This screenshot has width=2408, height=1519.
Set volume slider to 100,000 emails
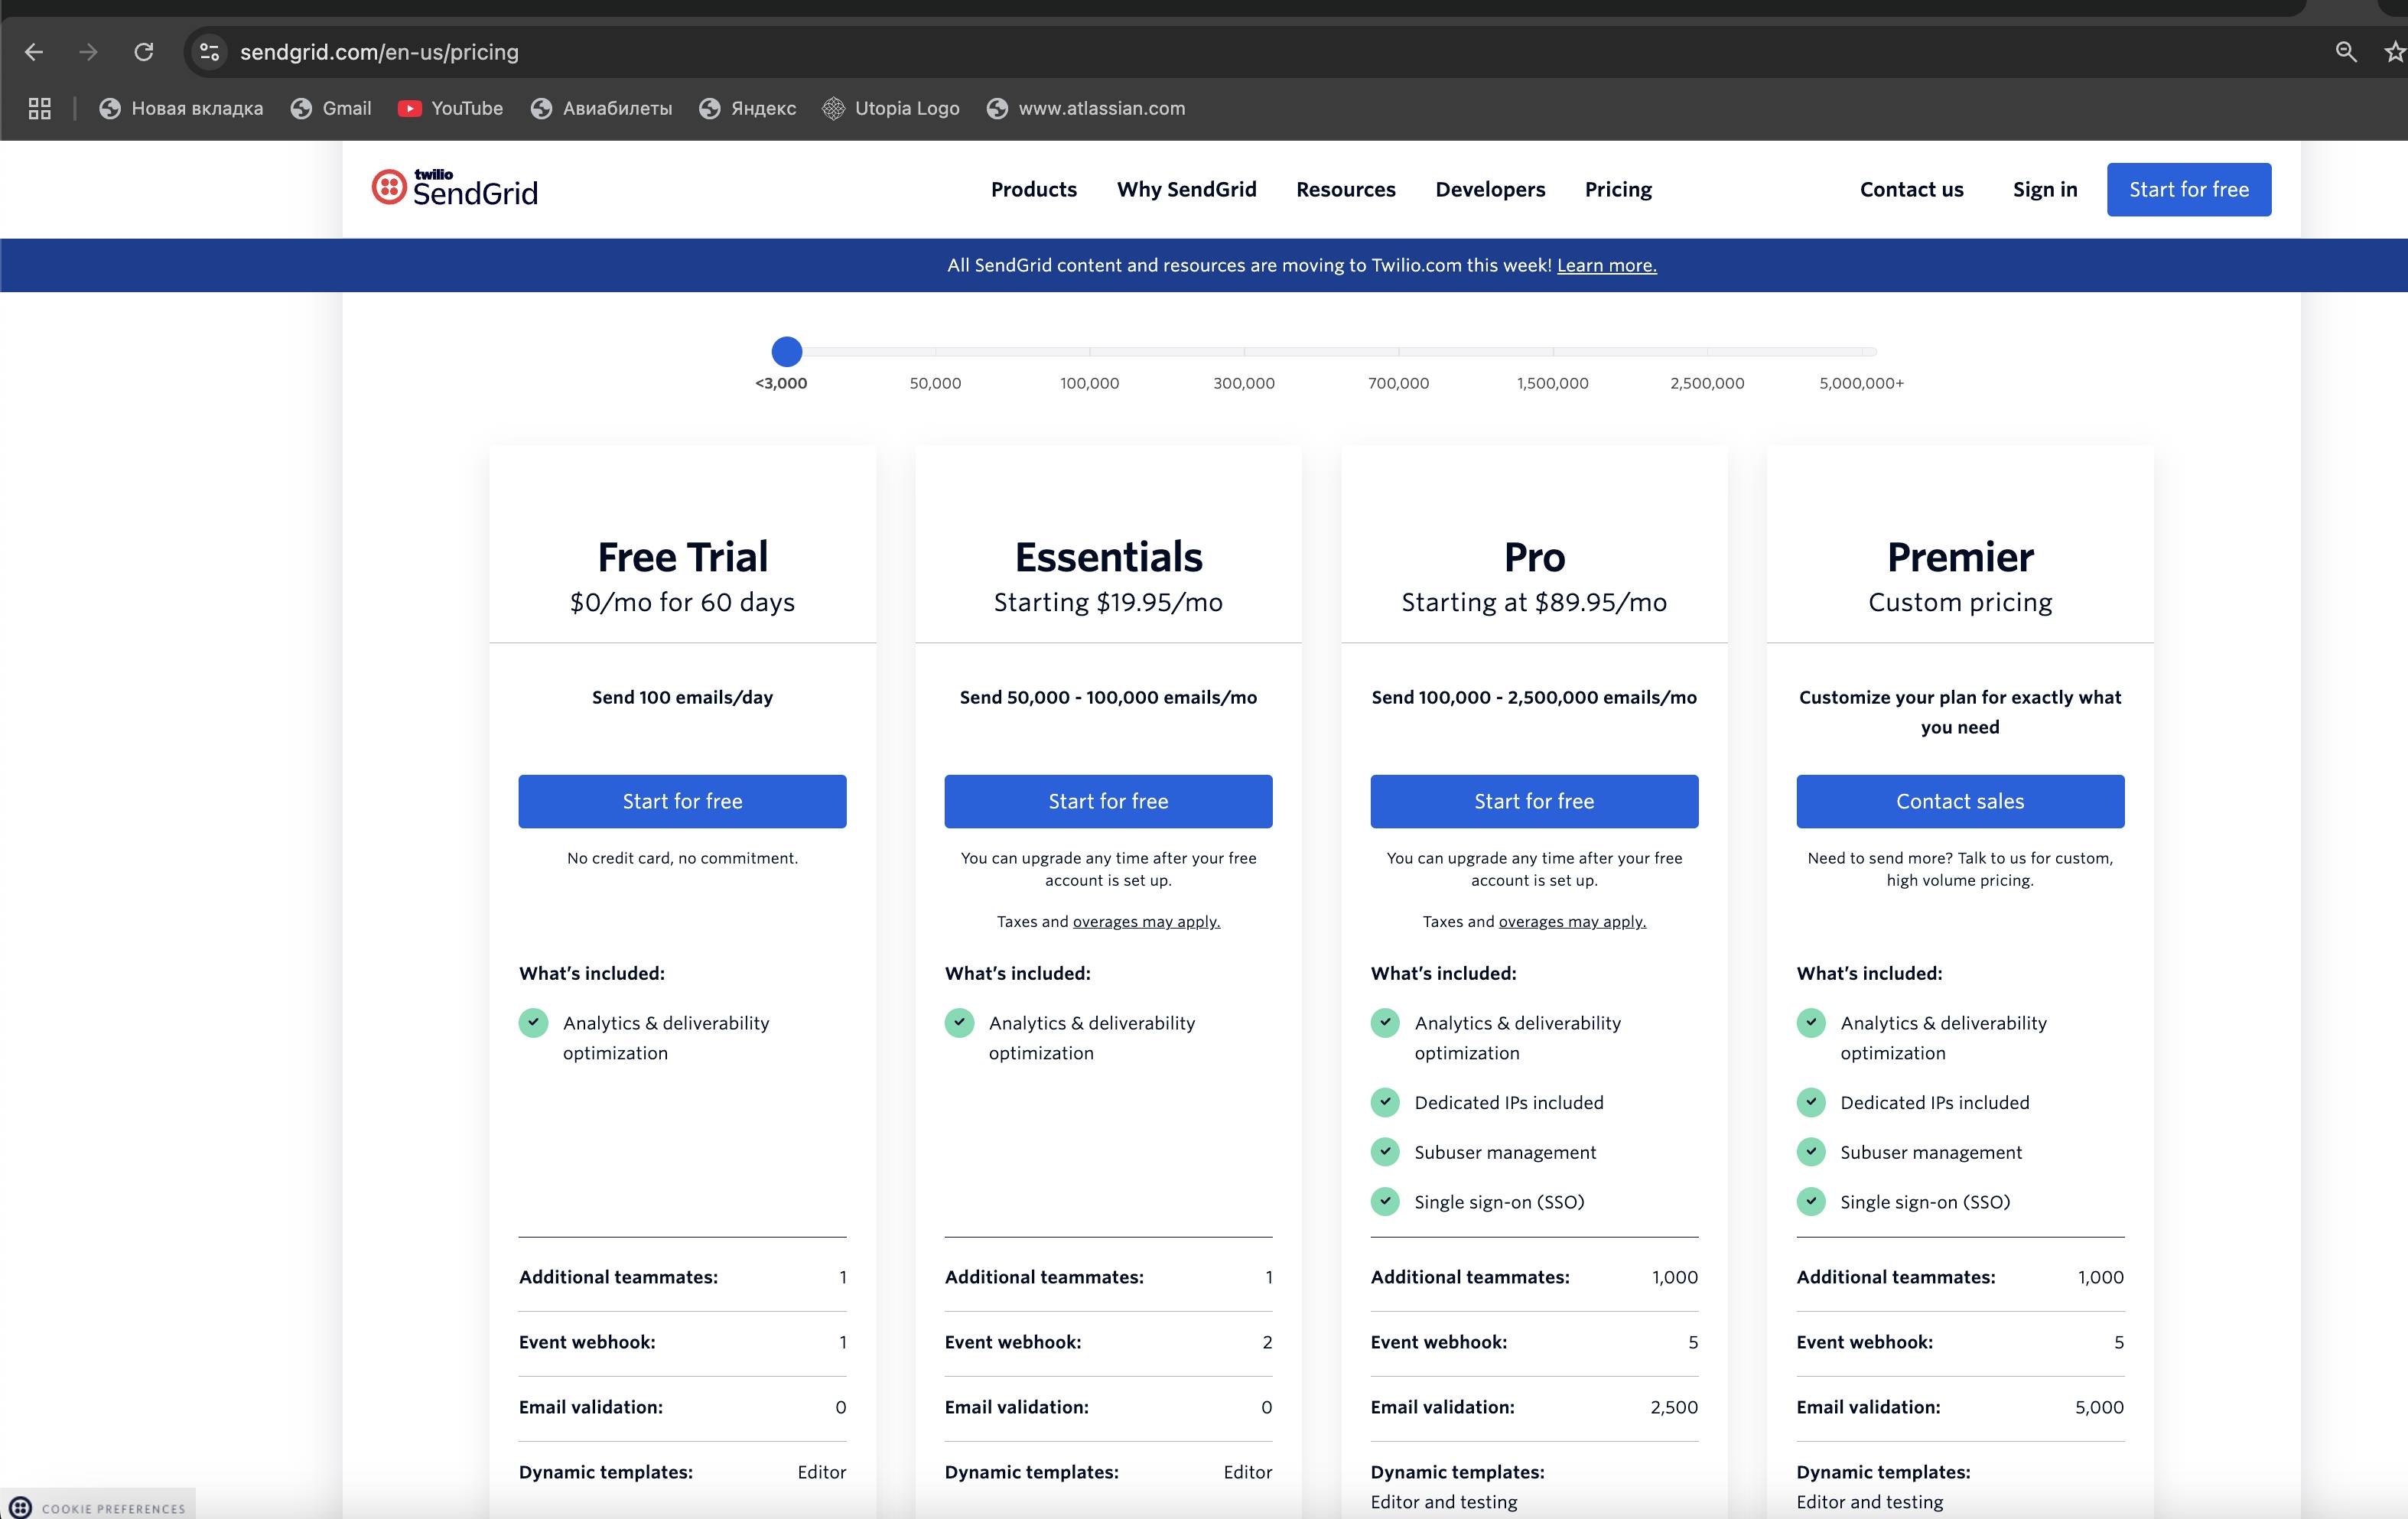[1089, 352]
